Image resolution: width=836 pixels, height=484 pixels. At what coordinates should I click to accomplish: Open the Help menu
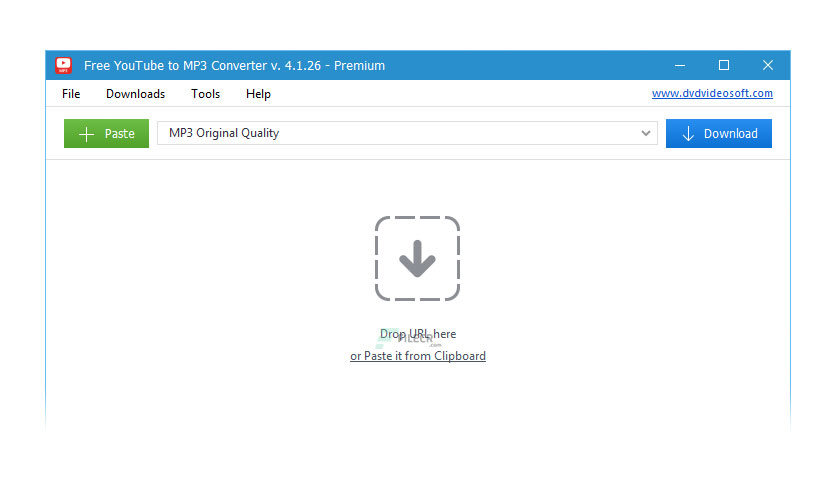pos(258,94)
